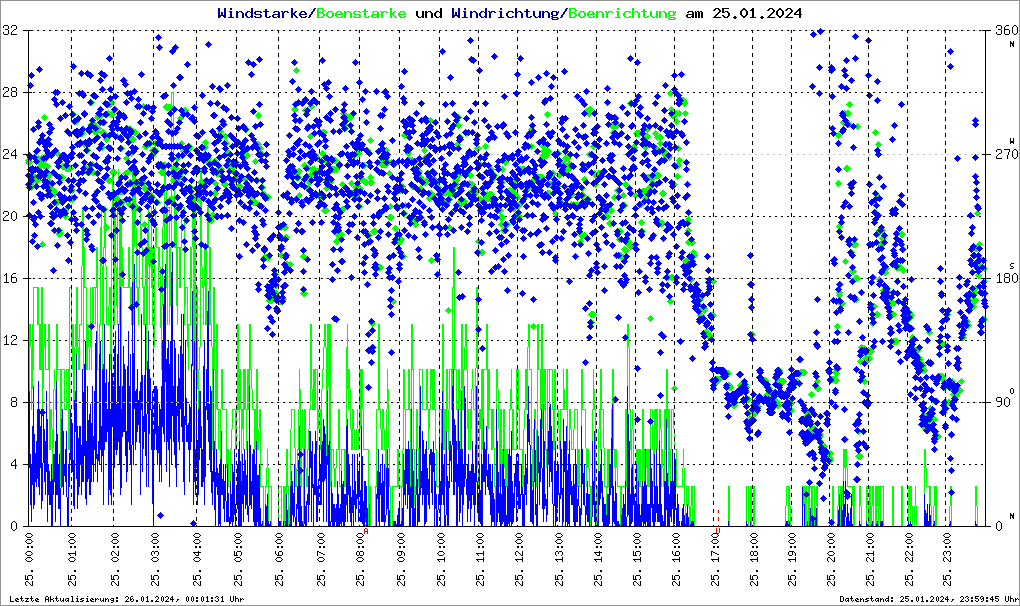This screenshot has height=606, width=1020.
Task: Click the date 25.01.2024 in the title
Action: click(756, 13)
